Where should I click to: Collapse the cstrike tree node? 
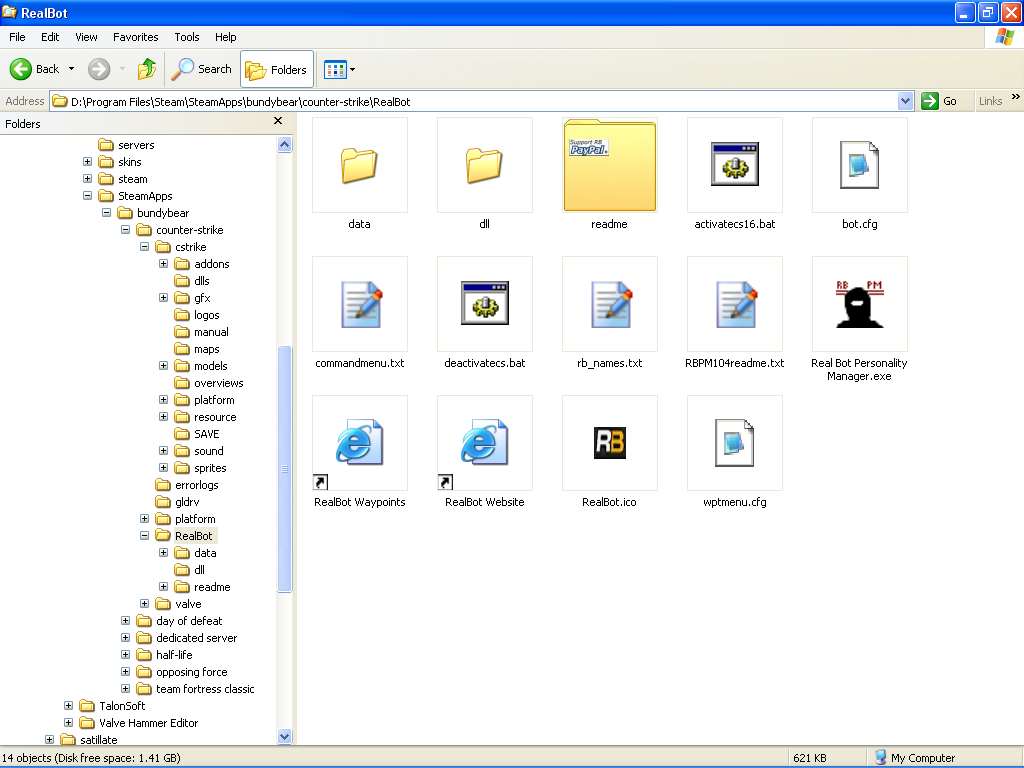point(144,246)
